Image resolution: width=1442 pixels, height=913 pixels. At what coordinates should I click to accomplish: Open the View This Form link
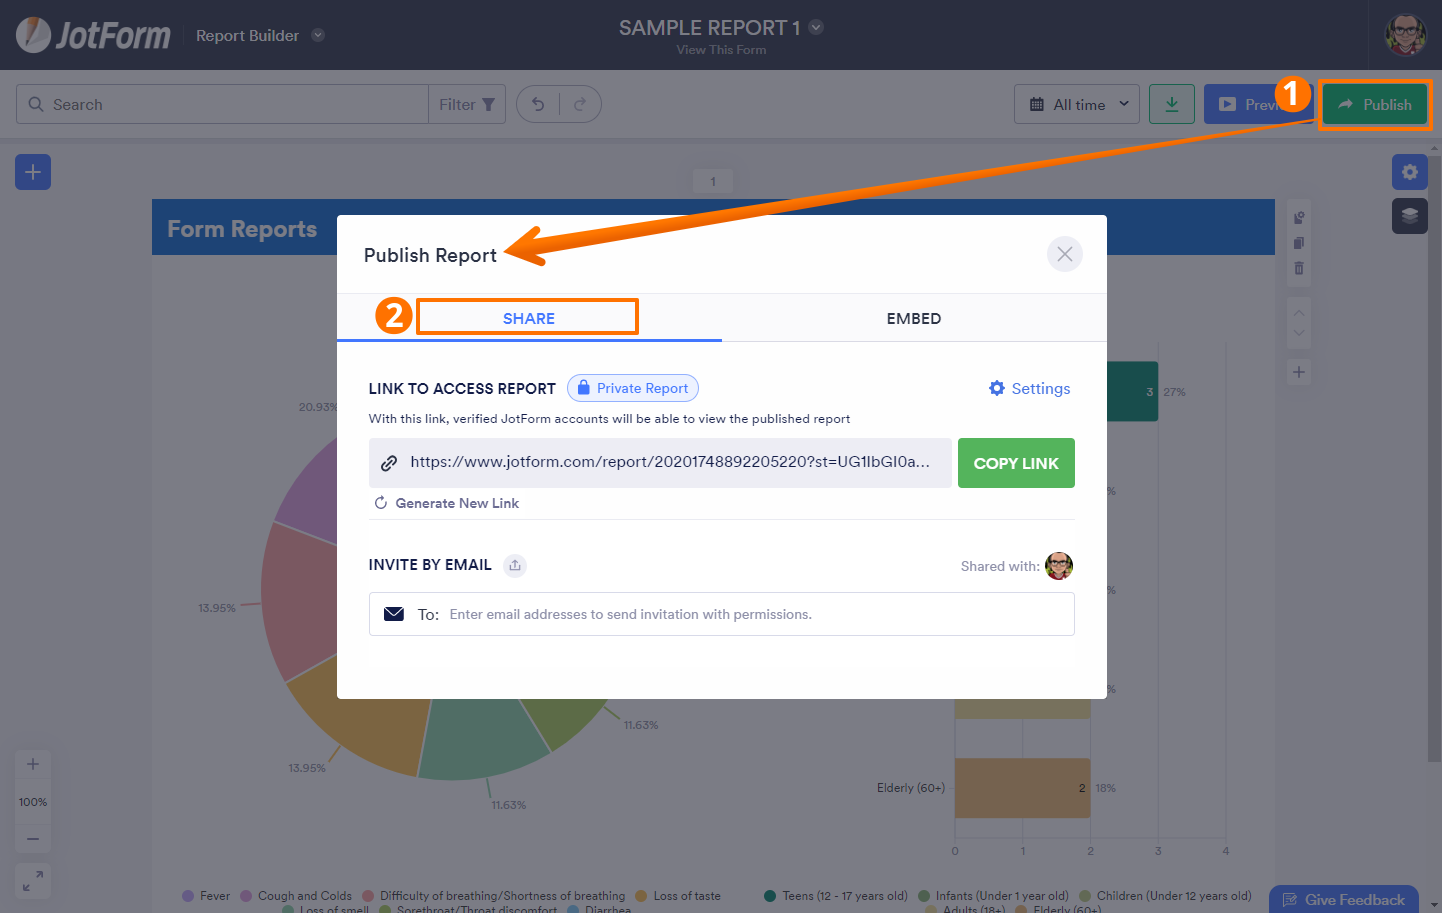coord(721,50)
